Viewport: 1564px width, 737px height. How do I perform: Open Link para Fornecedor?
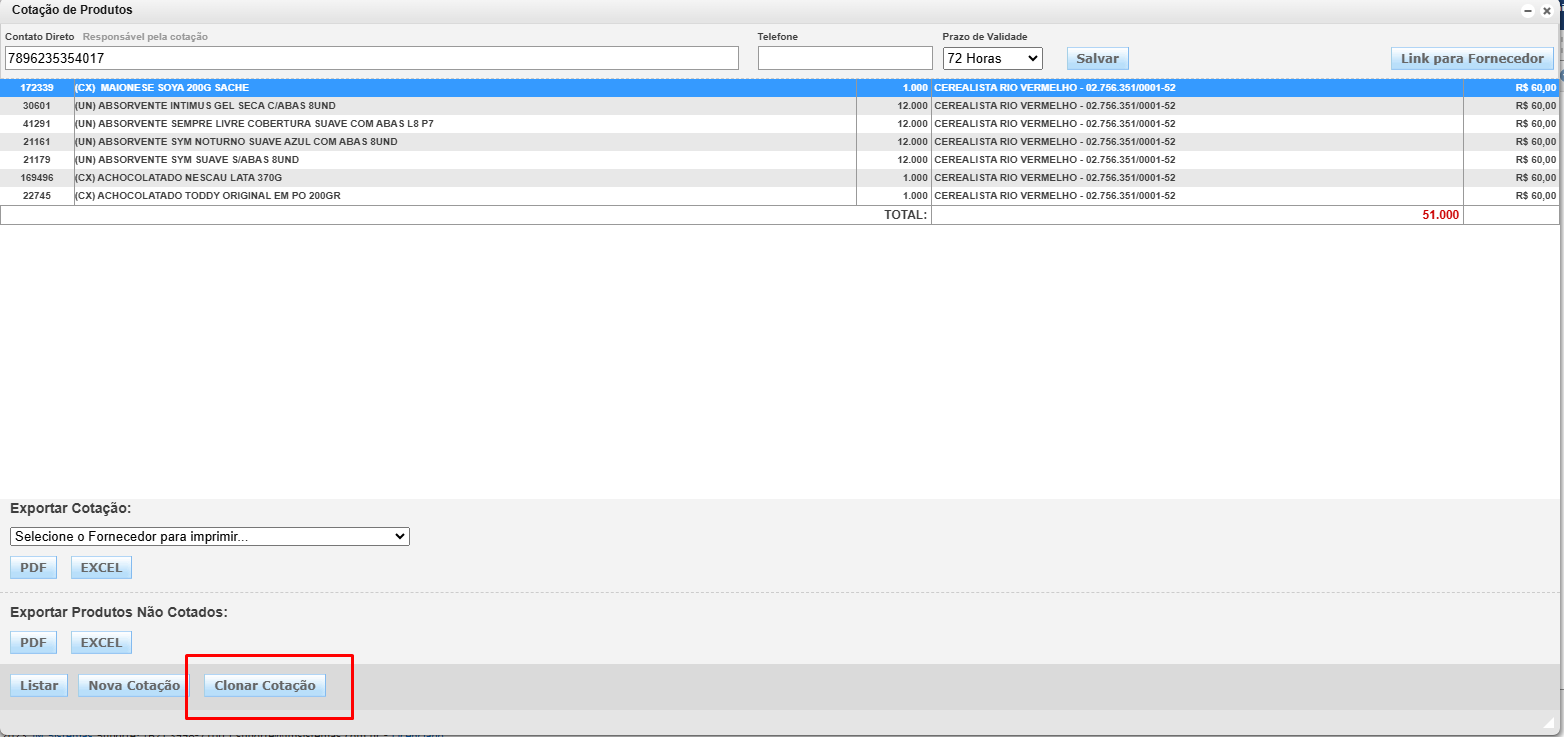pos(1472,59)
